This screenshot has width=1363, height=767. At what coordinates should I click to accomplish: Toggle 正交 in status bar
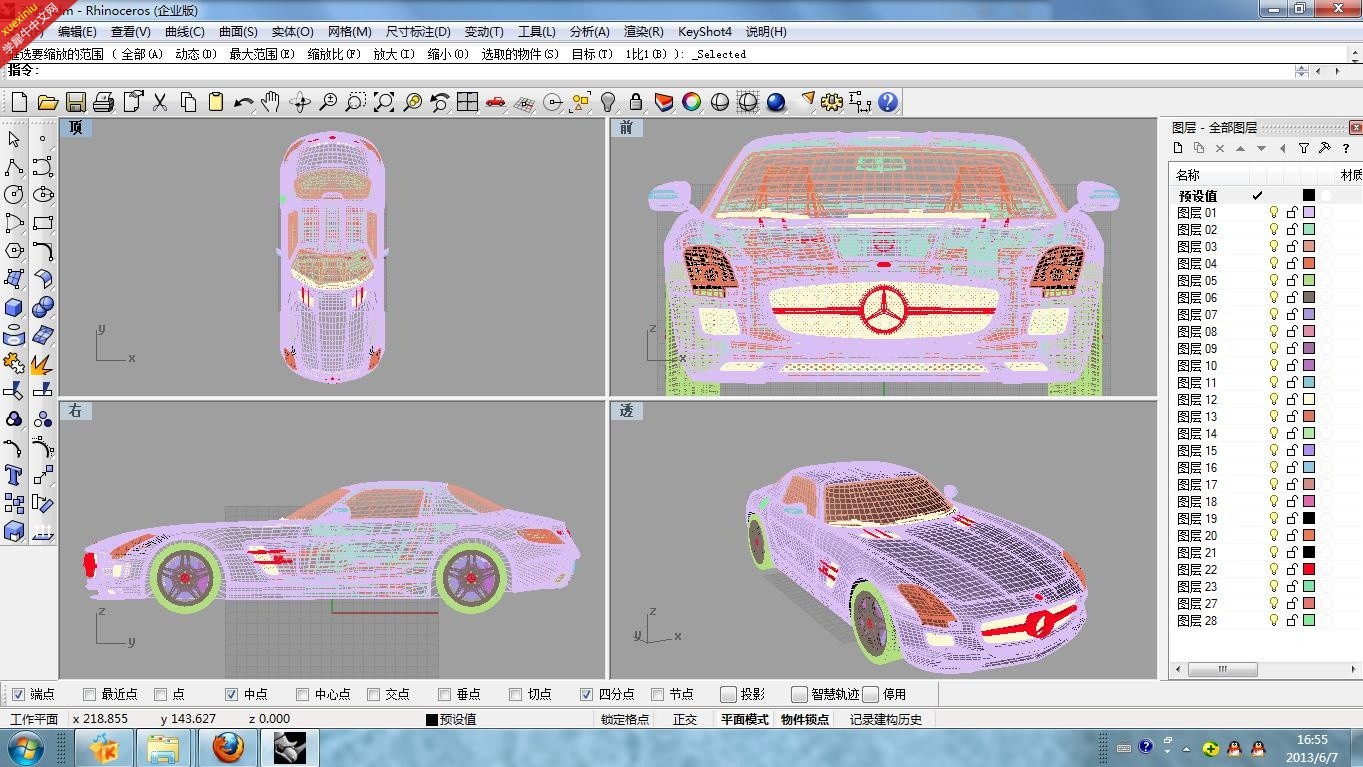(685, 719)
